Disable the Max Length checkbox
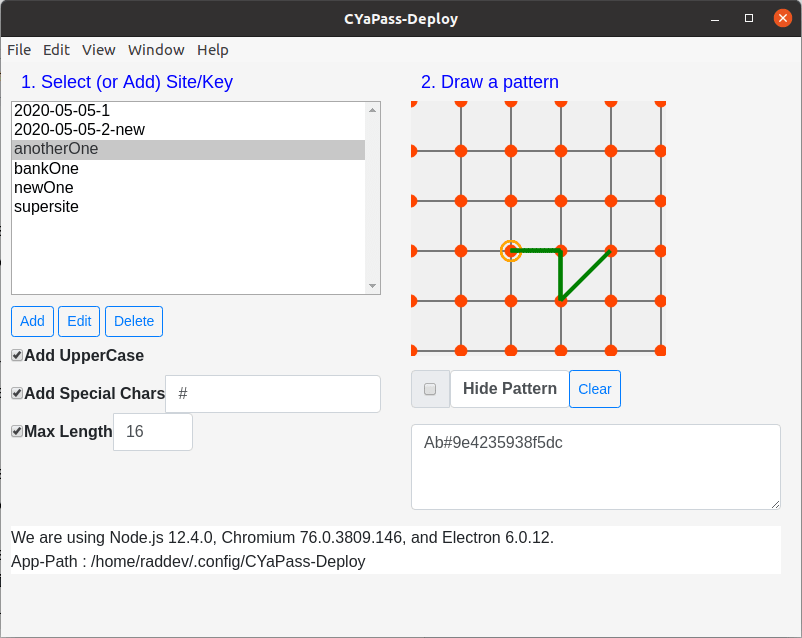Image resolution: width=802 pixels, height=638 pixels. 17,432
